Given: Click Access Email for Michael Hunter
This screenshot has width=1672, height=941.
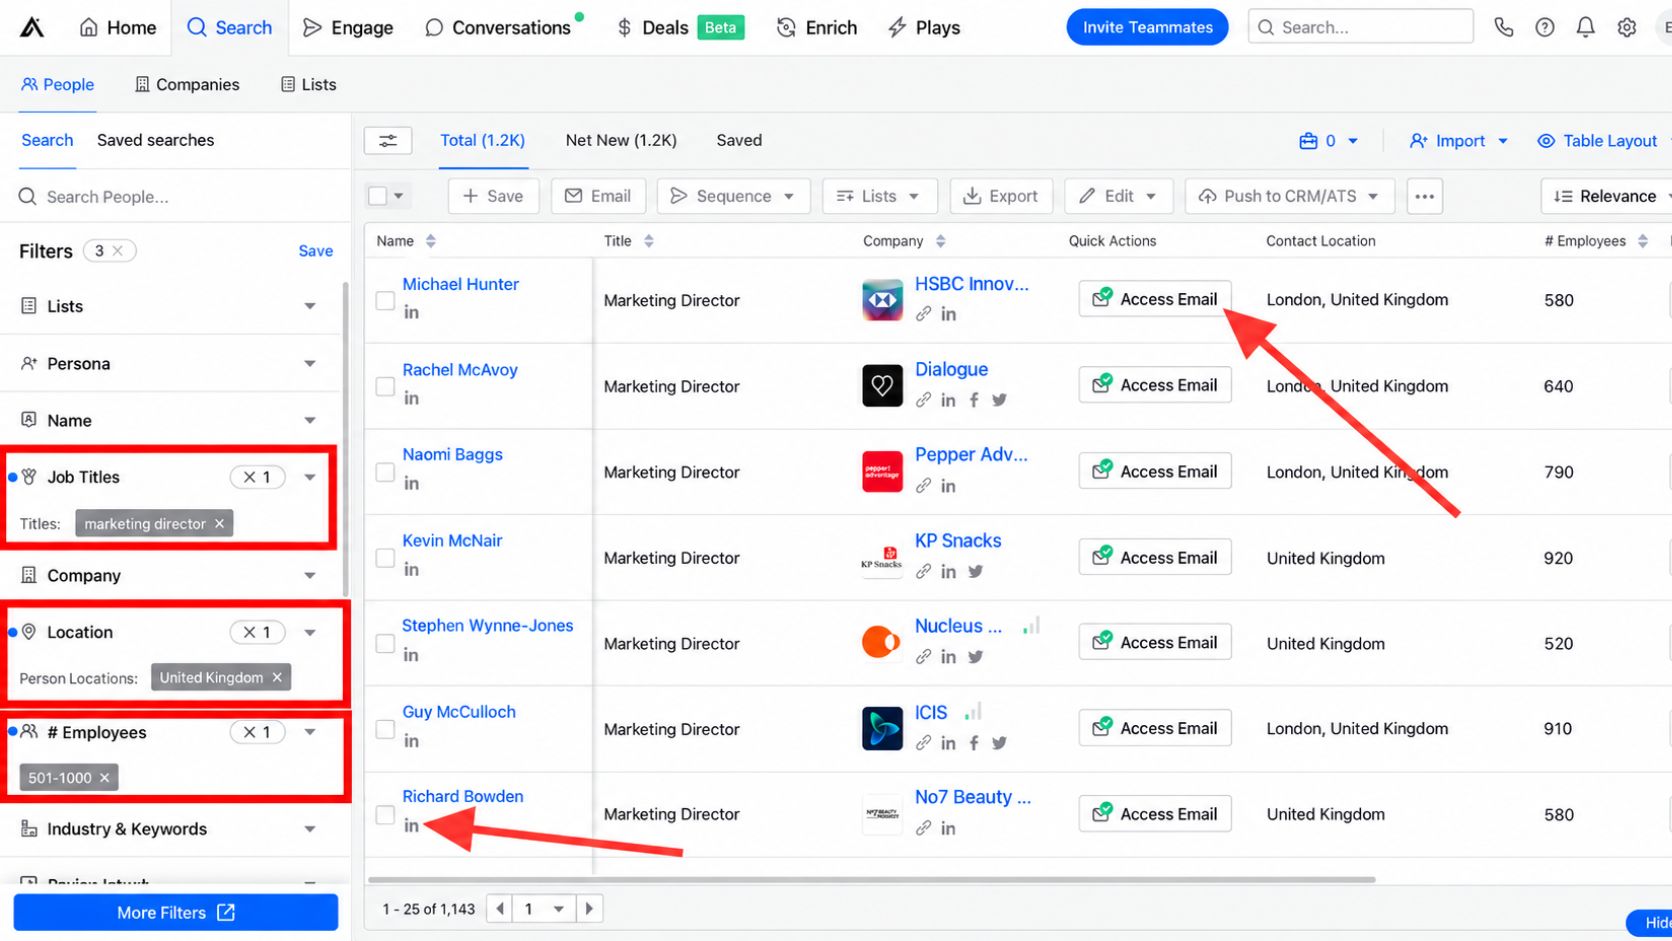Looking at the screenshot, I should 1155,299.
